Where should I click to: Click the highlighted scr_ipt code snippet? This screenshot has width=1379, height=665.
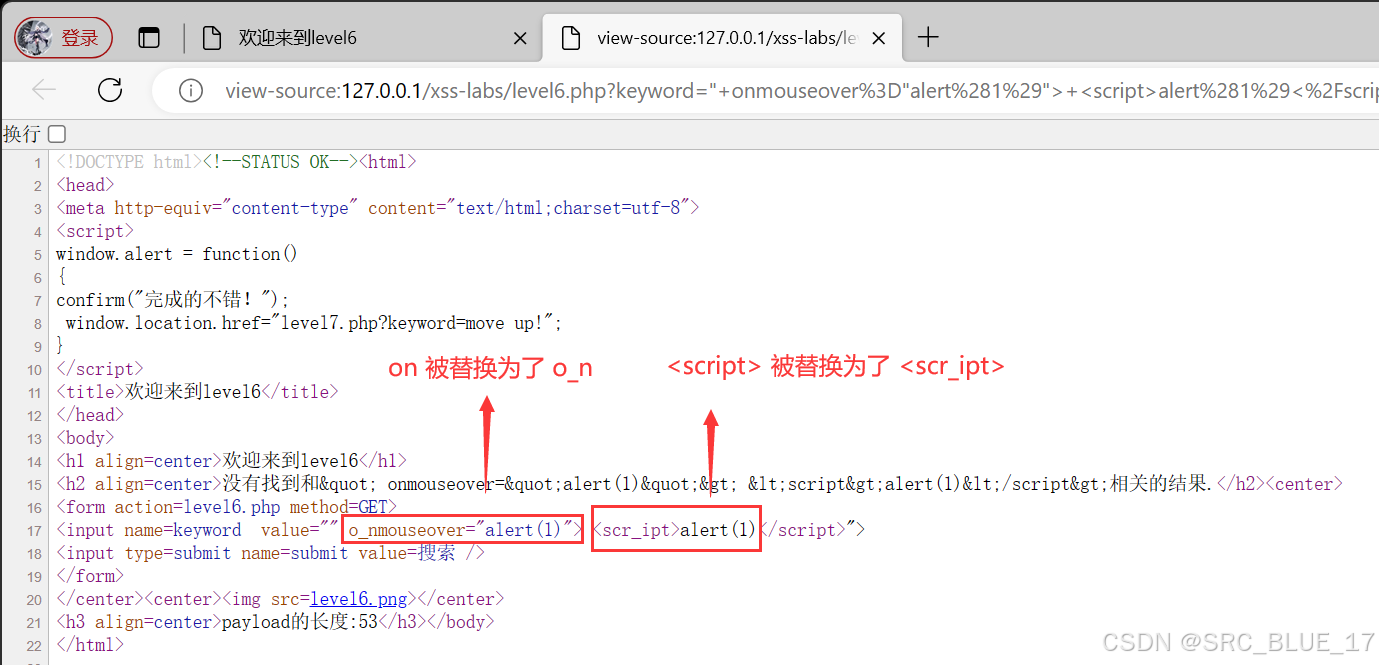click(x=676, y=529)
